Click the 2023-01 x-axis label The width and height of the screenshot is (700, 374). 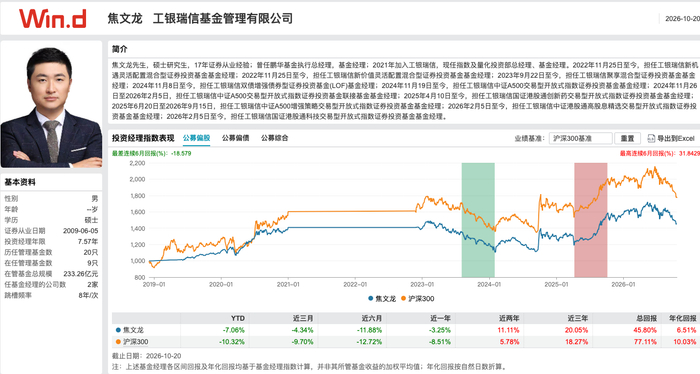pos(422,284)
